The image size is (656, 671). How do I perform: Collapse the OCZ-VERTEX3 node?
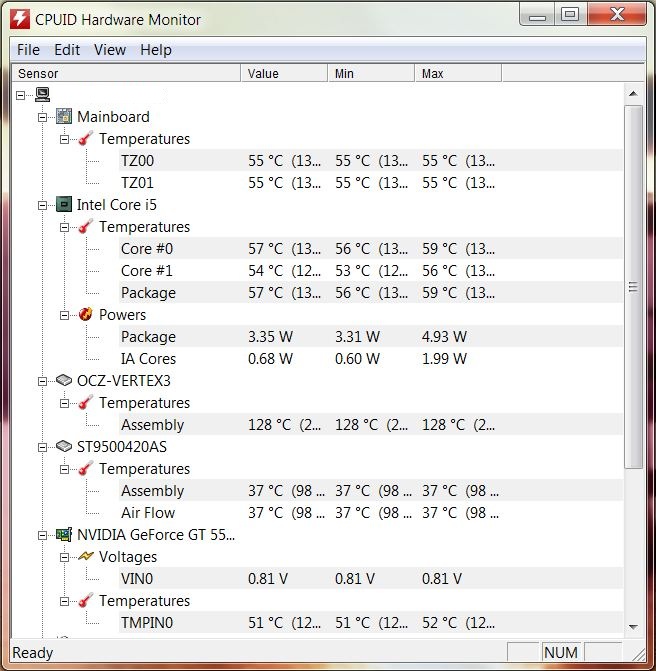pos(42,381)
